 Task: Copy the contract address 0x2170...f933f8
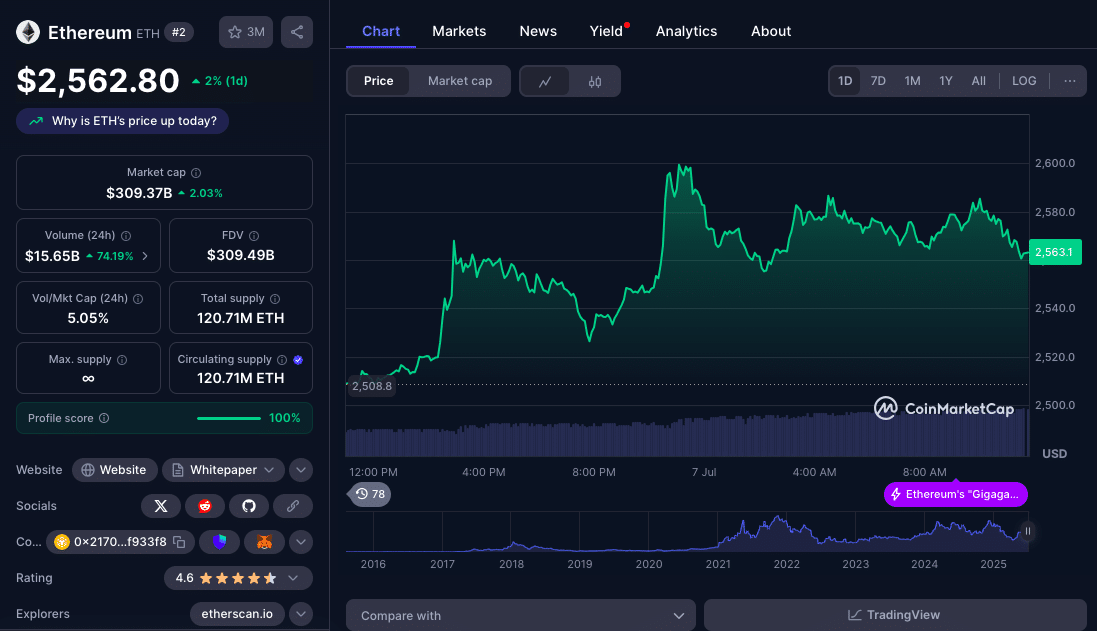(179, 542)
